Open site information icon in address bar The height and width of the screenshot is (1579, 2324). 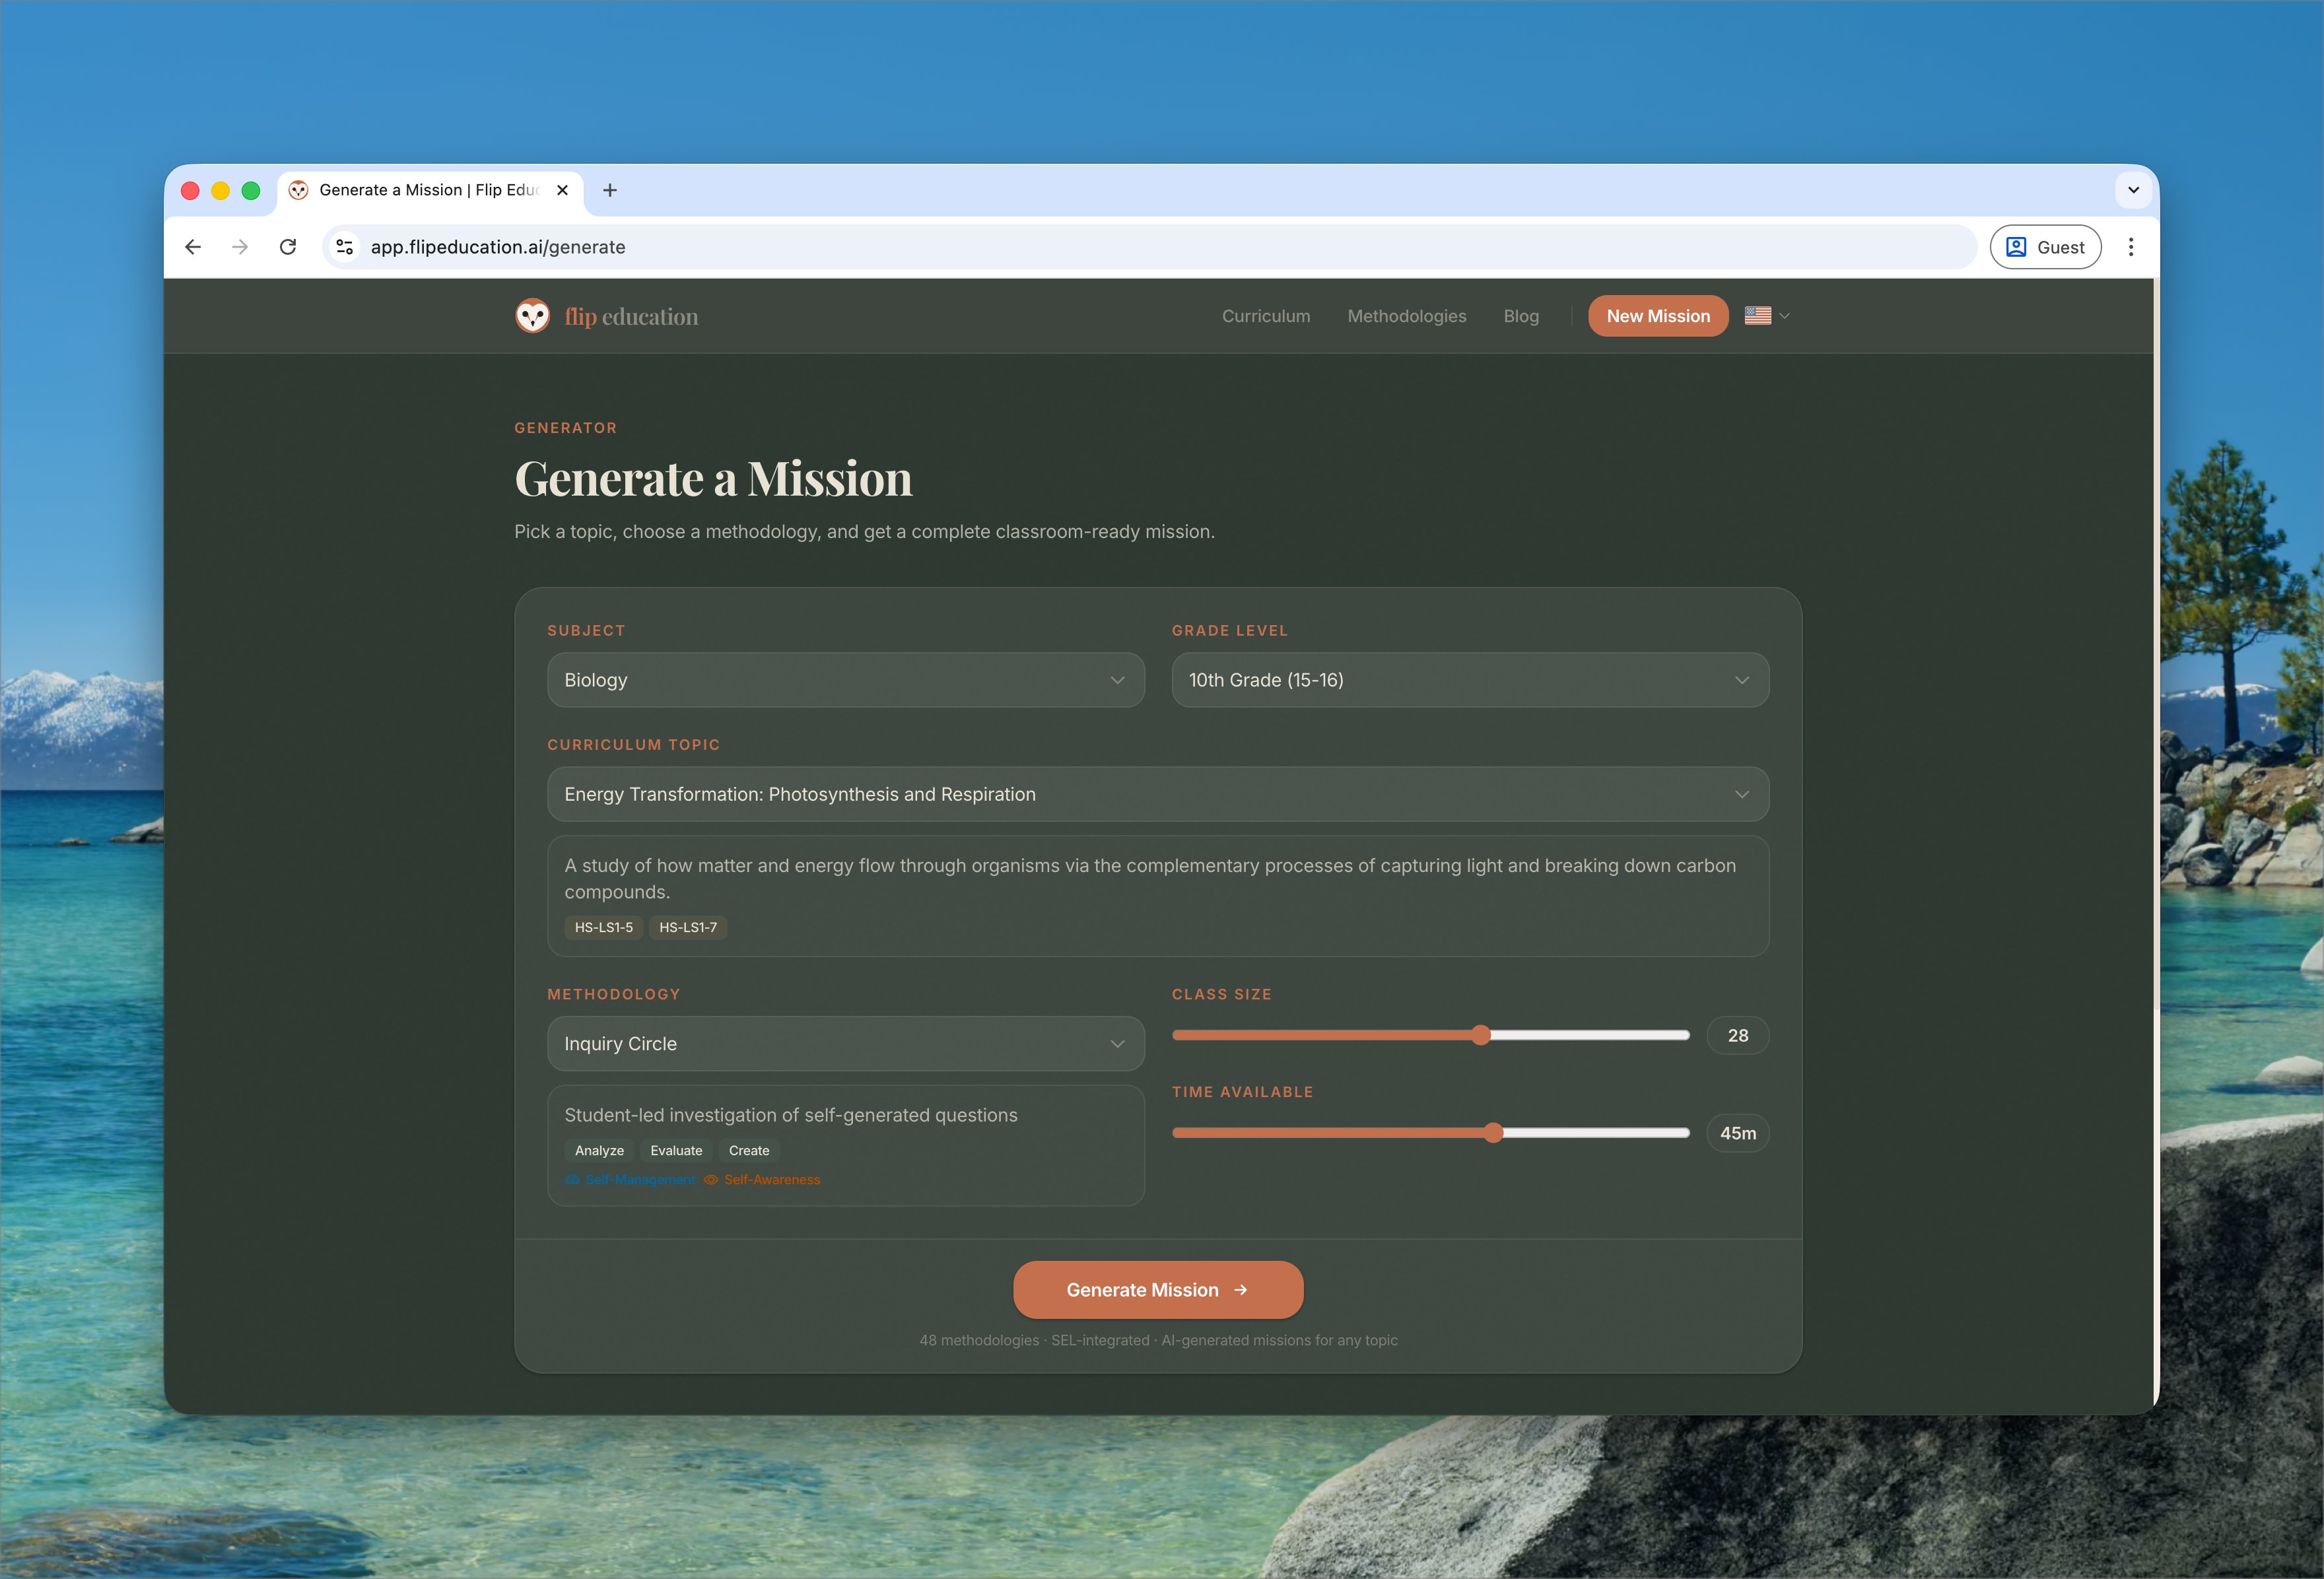pos(345,247)
